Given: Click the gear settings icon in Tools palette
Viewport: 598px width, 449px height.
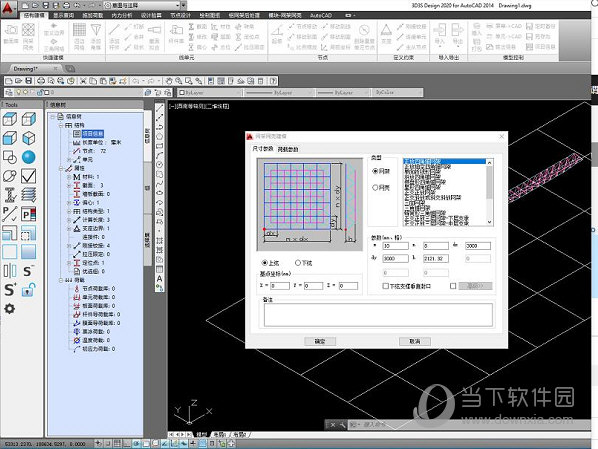Looking at the screenshot, I should (10, 309).
